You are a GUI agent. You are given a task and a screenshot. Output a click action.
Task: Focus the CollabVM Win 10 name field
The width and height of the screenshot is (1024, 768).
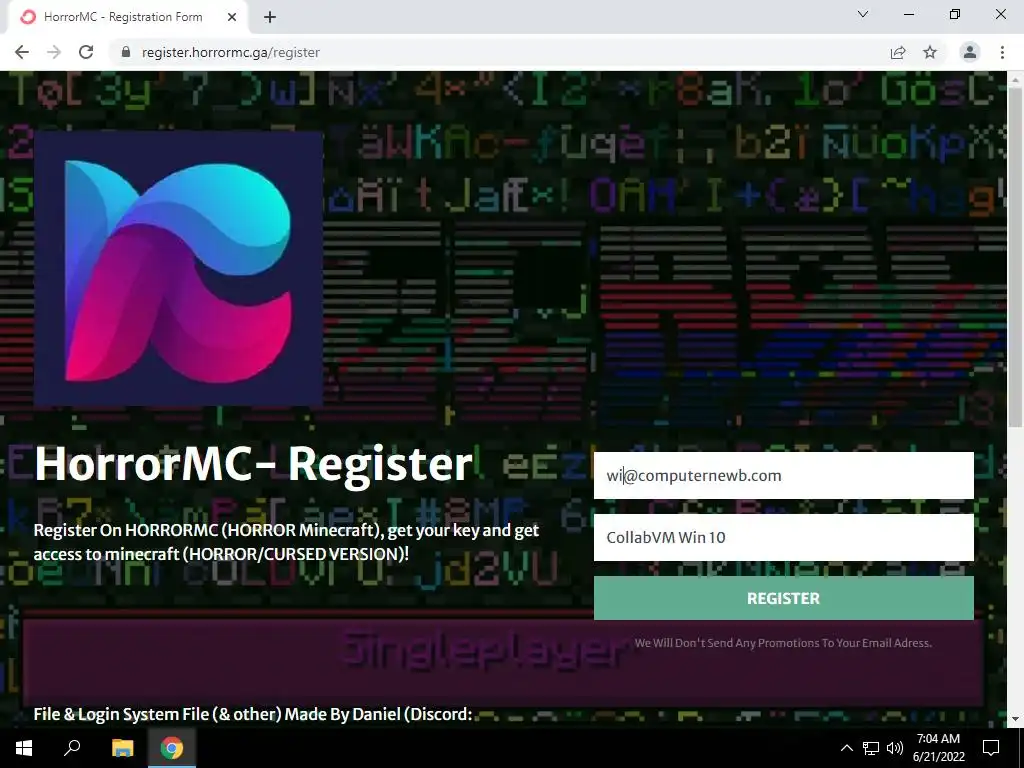pyautogui.click(x=784, y=537)
